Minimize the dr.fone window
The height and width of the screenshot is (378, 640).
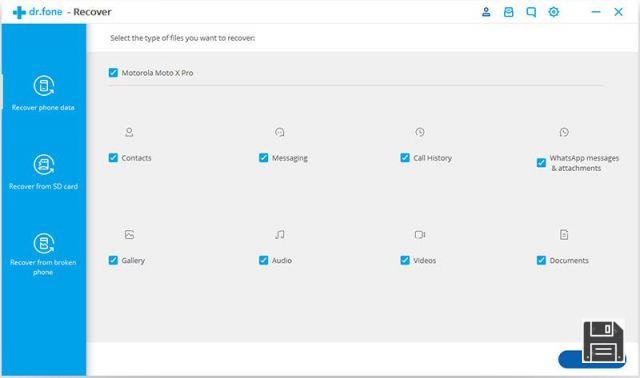[596, 12]
